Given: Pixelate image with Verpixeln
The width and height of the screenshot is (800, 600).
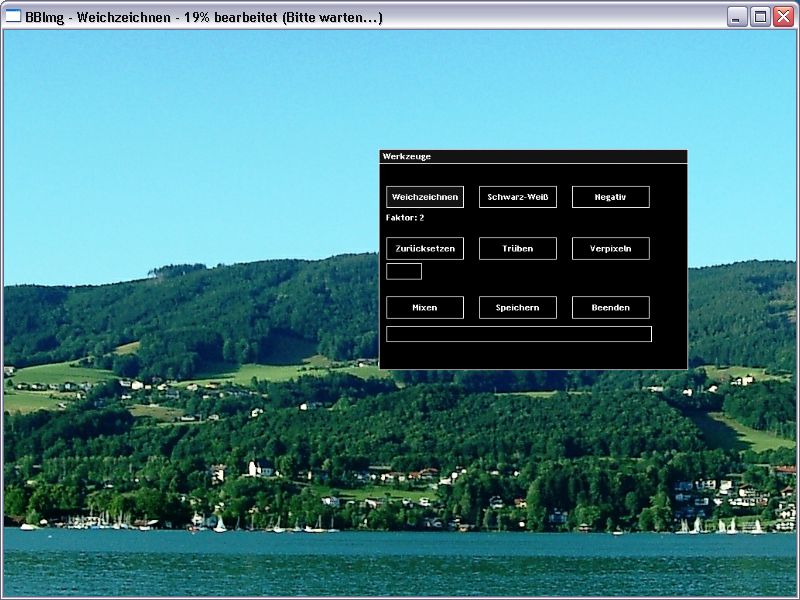Looking at the screenshot, I should pos(610,248).
